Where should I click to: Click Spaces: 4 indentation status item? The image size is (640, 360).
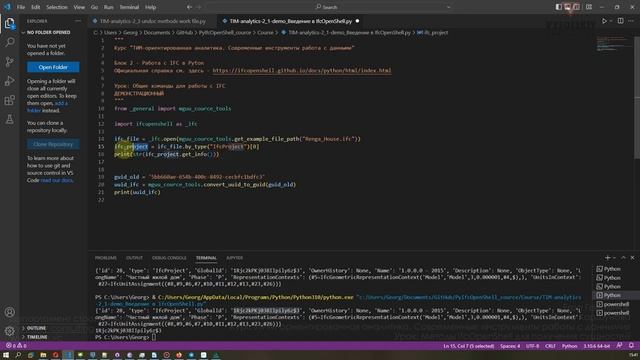pos(510,346)
